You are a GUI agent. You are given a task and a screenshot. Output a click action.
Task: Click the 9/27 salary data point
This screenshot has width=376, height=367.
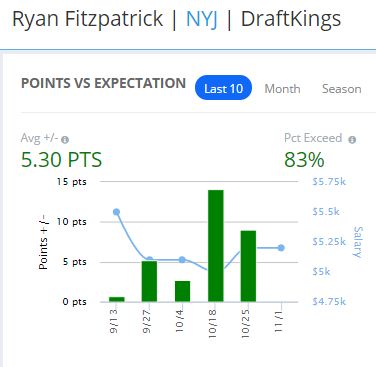pos(149,259)
